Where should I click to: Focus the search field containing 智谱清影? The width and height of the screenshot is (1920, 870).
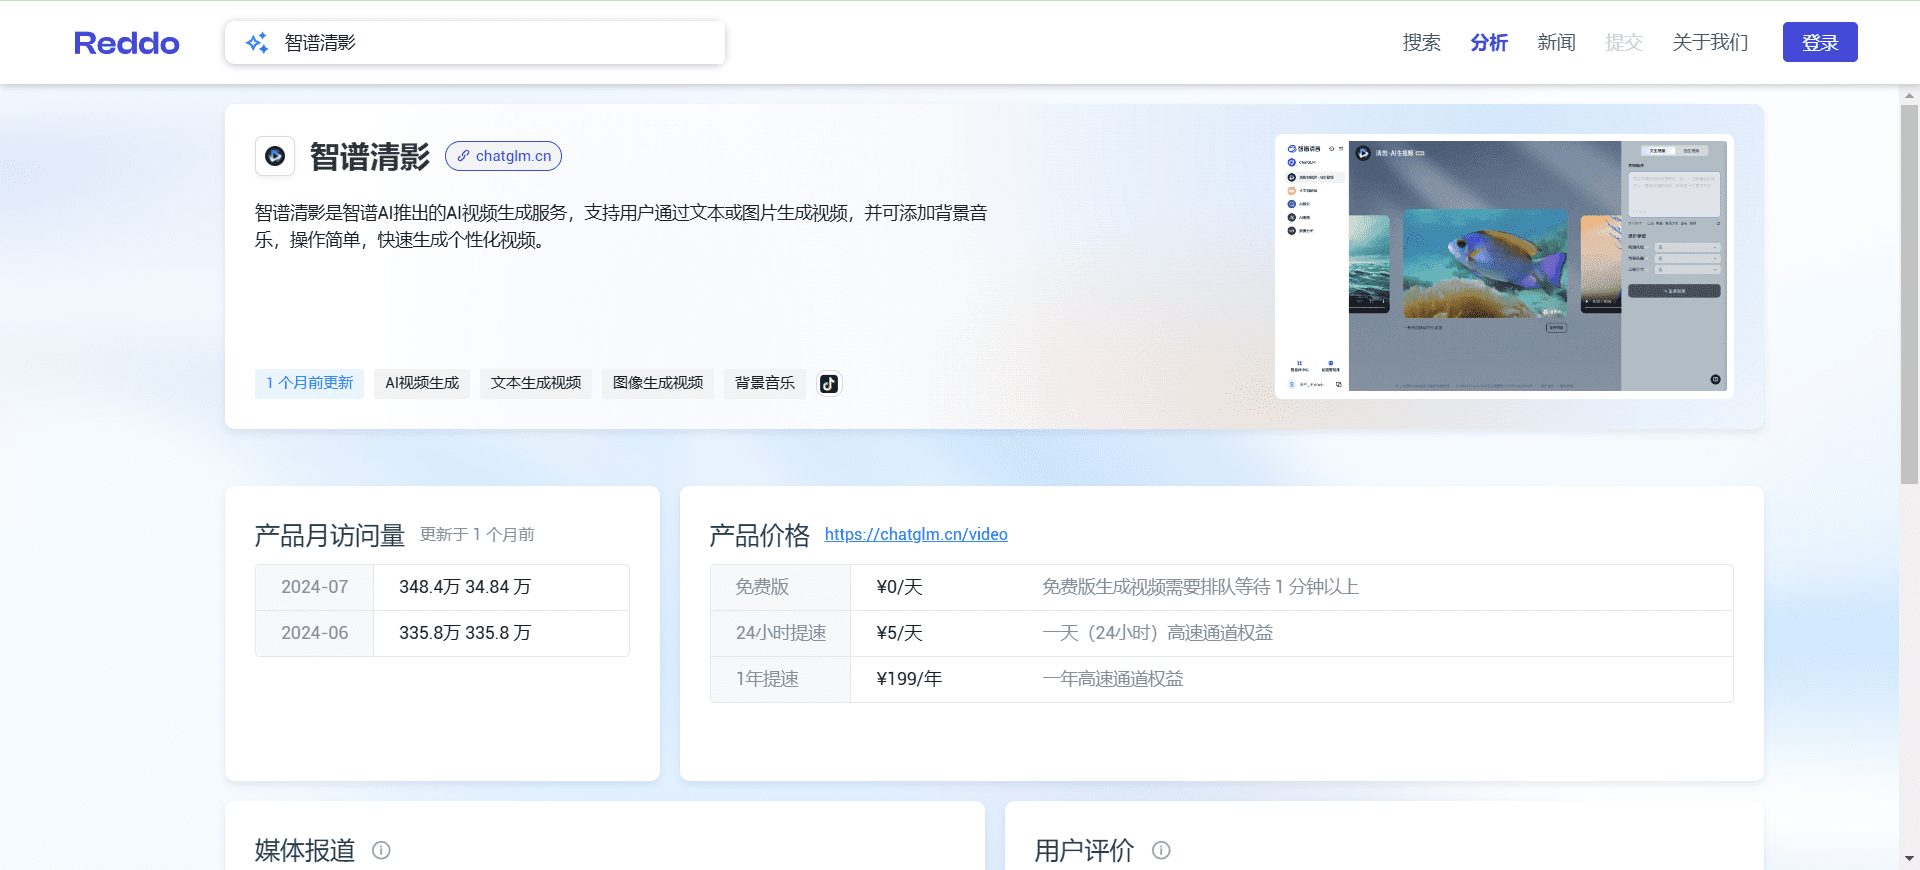pos(475,43)
